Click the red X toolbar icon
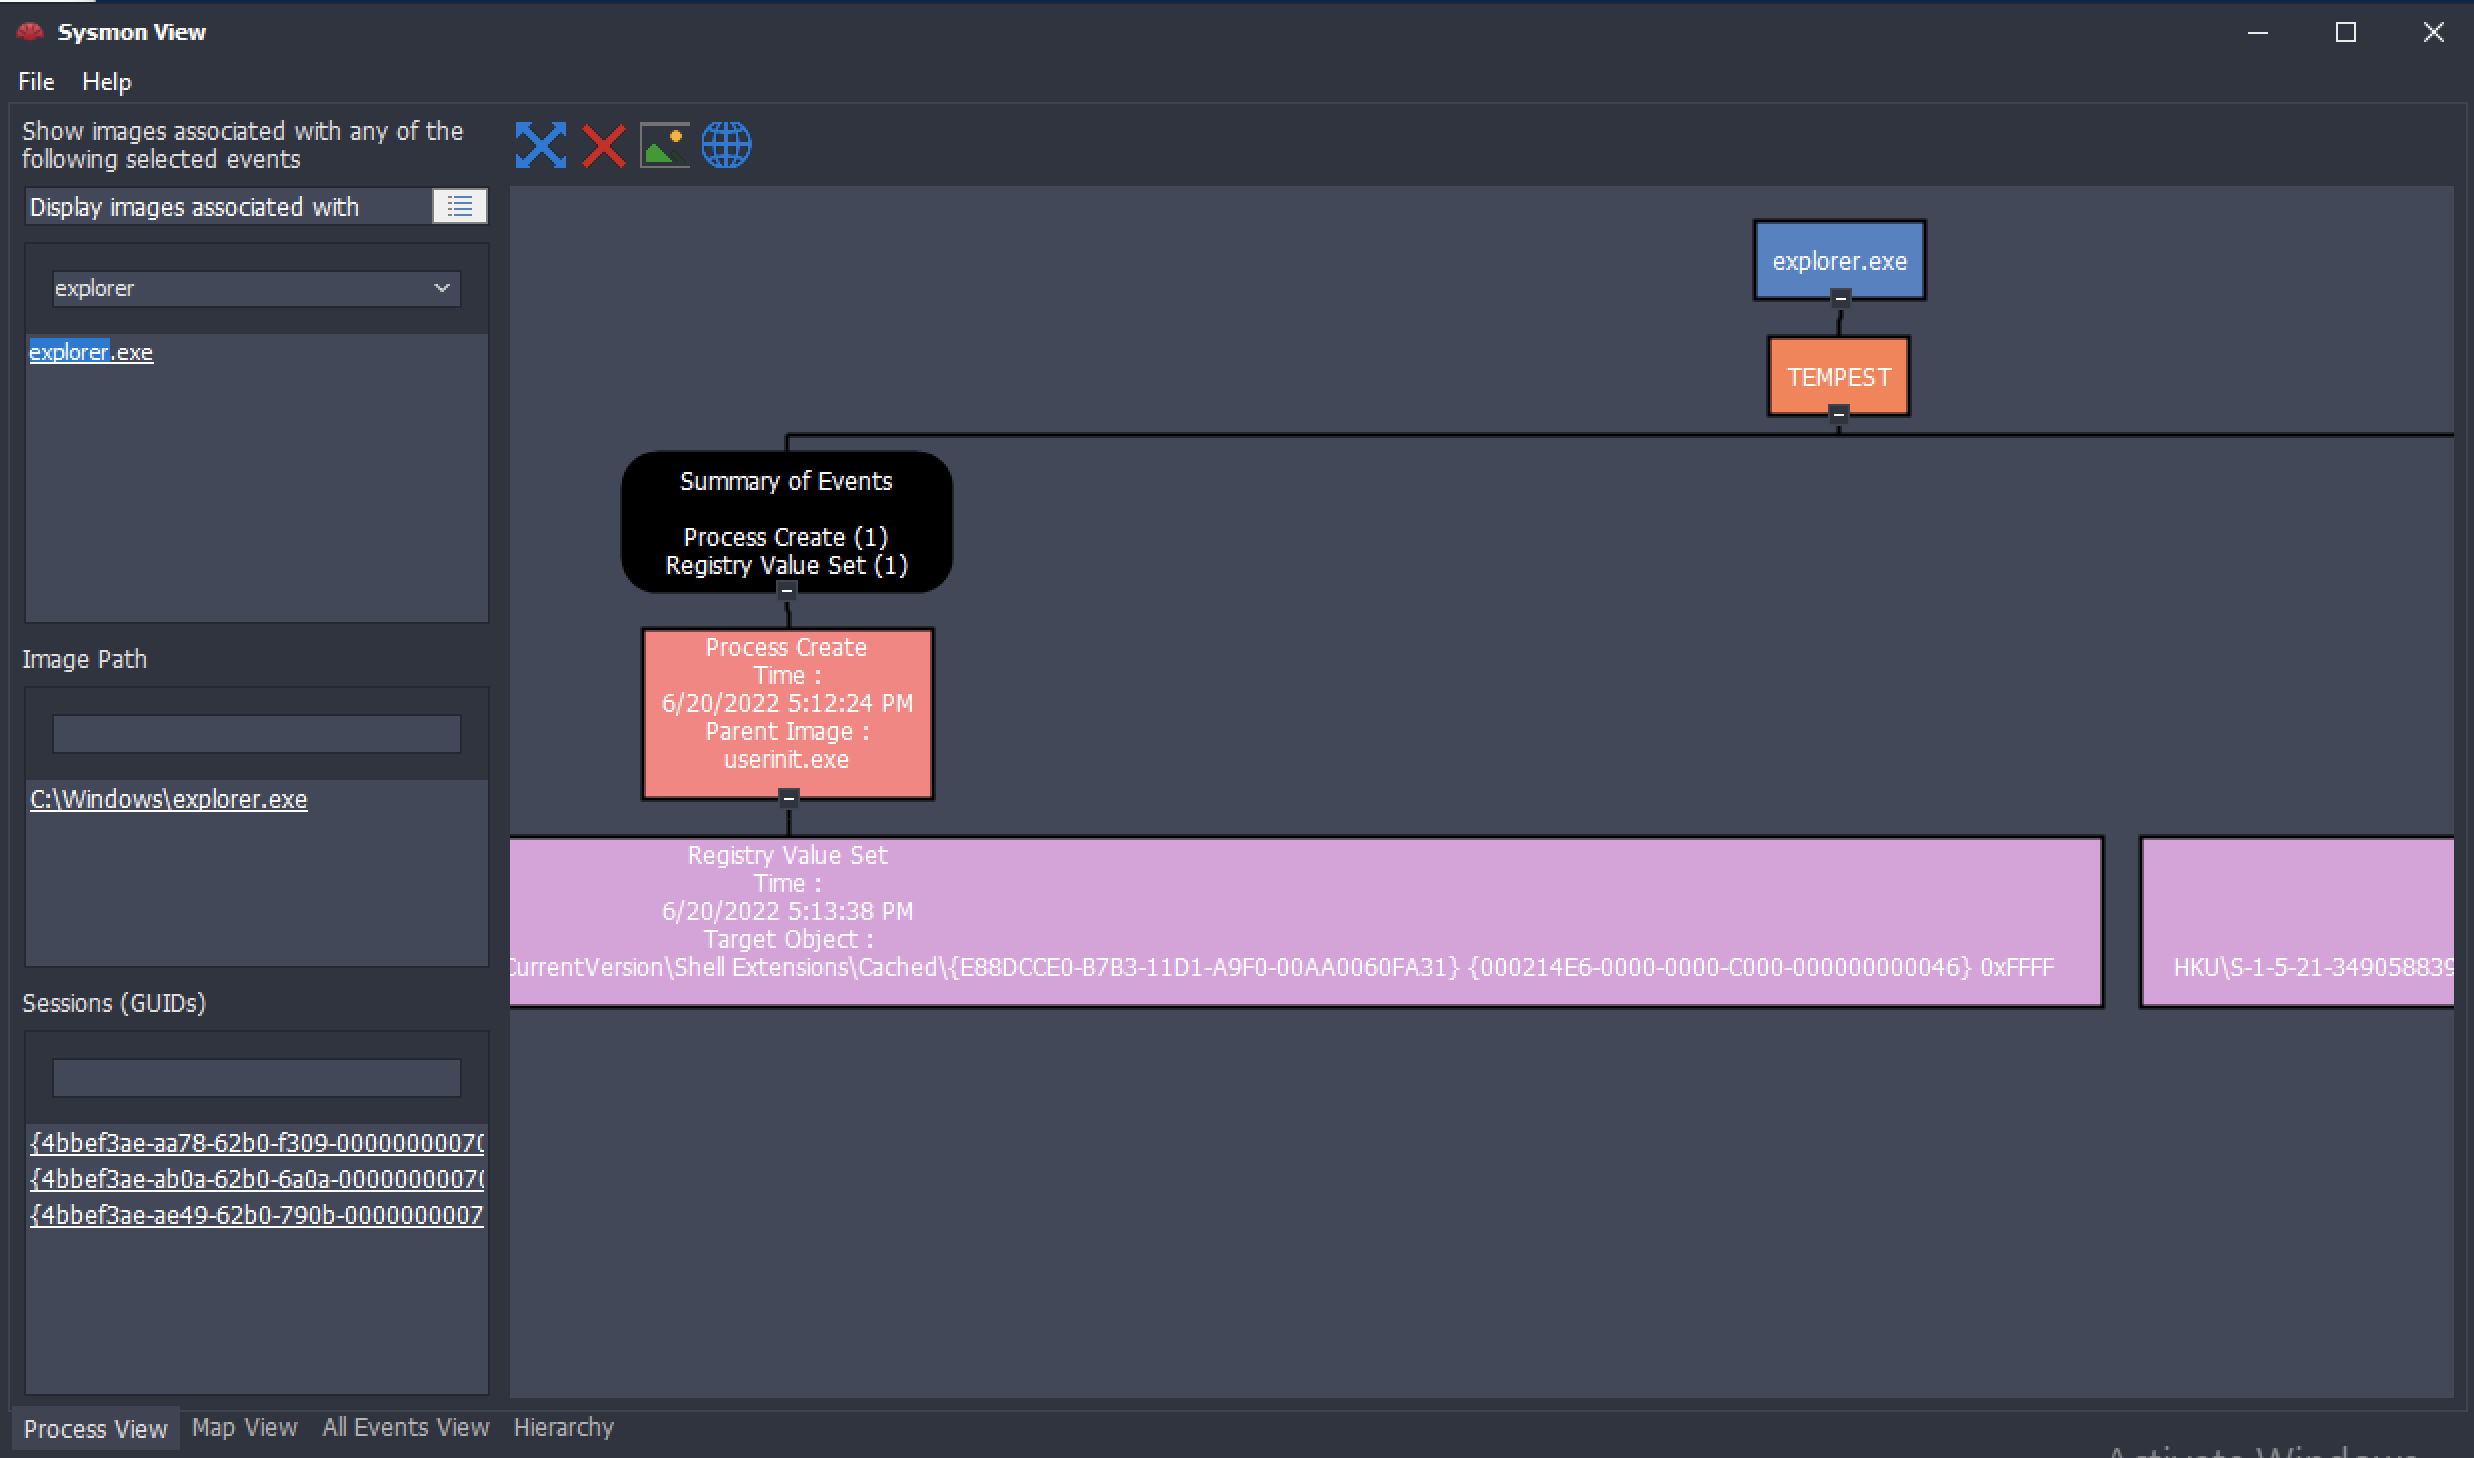Screen dimensions: 2474x1458 coord(603,146)
